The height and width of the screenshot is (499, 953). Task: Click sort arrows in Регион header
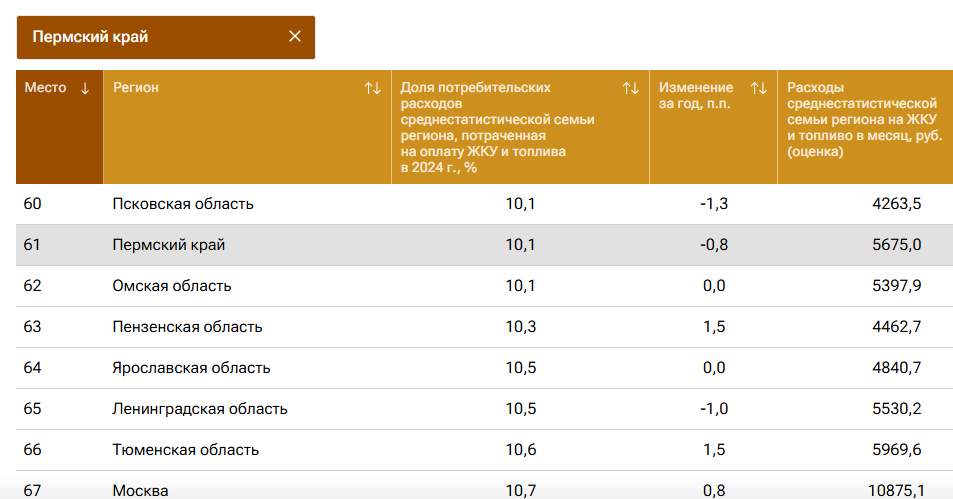pyautogui.click(x=373, y=88)
